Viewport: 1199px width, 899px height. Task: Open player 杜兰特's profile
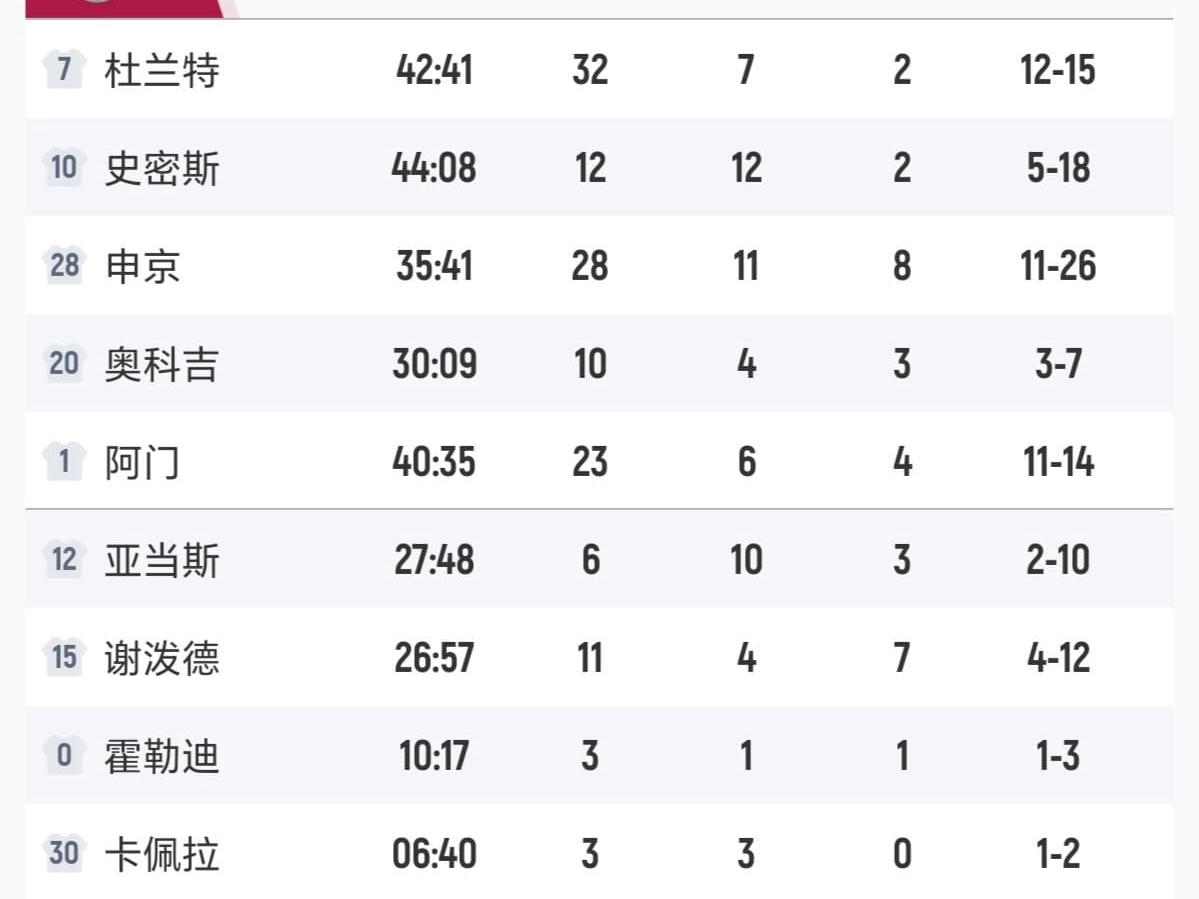tap(162, 71)
